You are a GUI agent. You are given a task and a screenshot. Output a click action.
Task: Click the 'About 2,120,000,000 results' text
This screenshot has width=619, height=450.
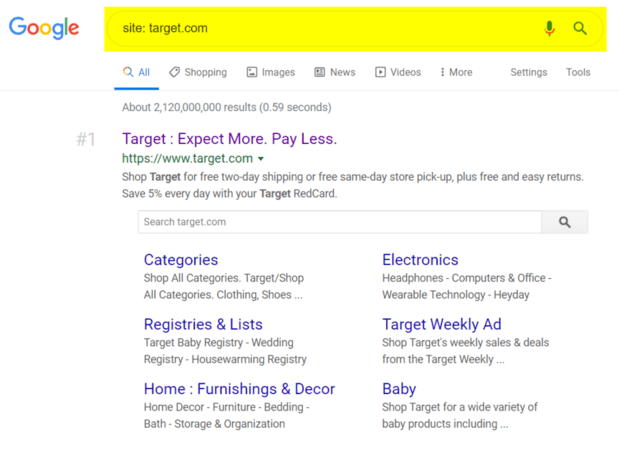pyautogui.click(x=227, y=107)
